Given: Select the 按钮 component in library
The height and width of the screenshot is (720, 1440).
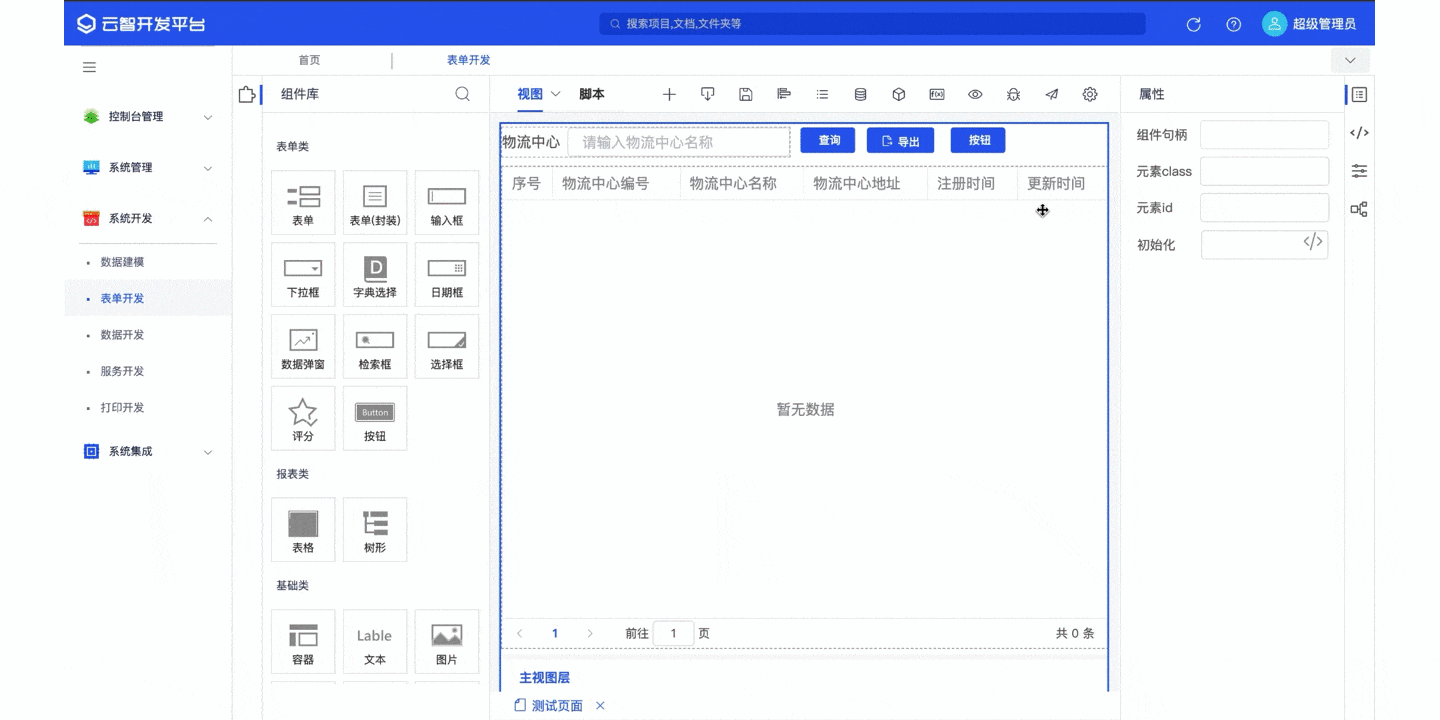Looking at the screenshot, I should [x=375, y=419].
